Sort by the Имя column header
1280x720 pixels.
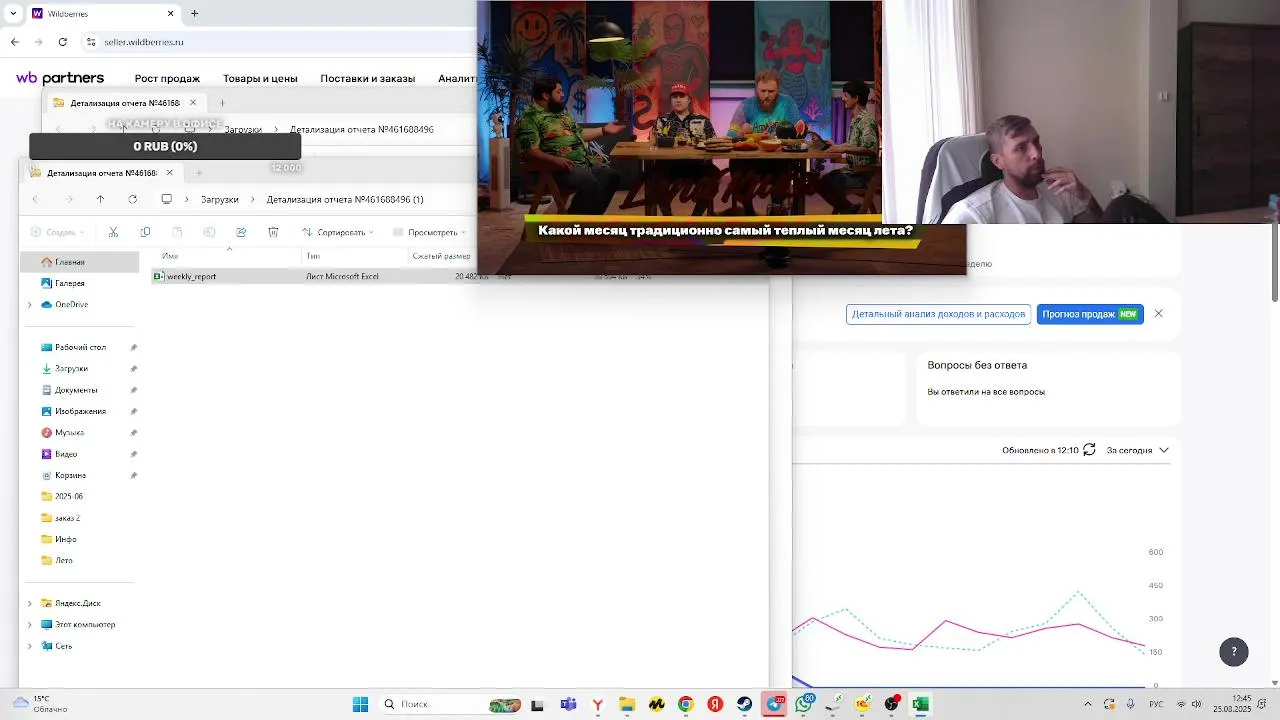[x=170, y=256]
